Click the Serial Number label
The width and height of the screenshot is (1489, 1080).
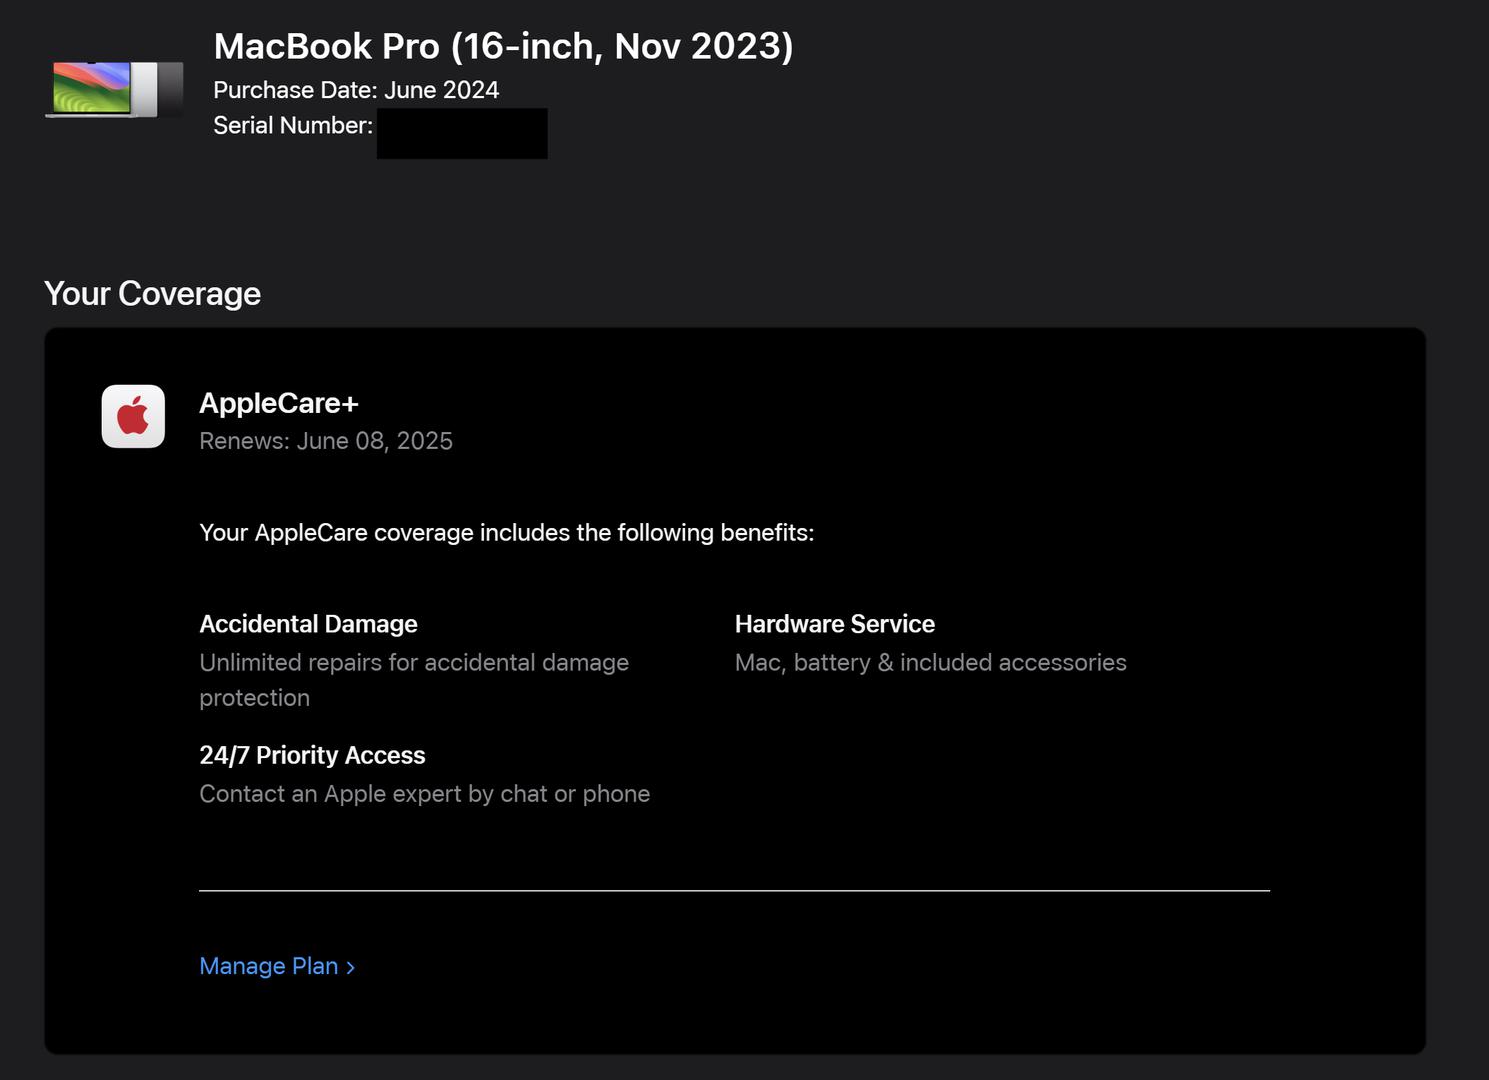[x=292, y=125]
